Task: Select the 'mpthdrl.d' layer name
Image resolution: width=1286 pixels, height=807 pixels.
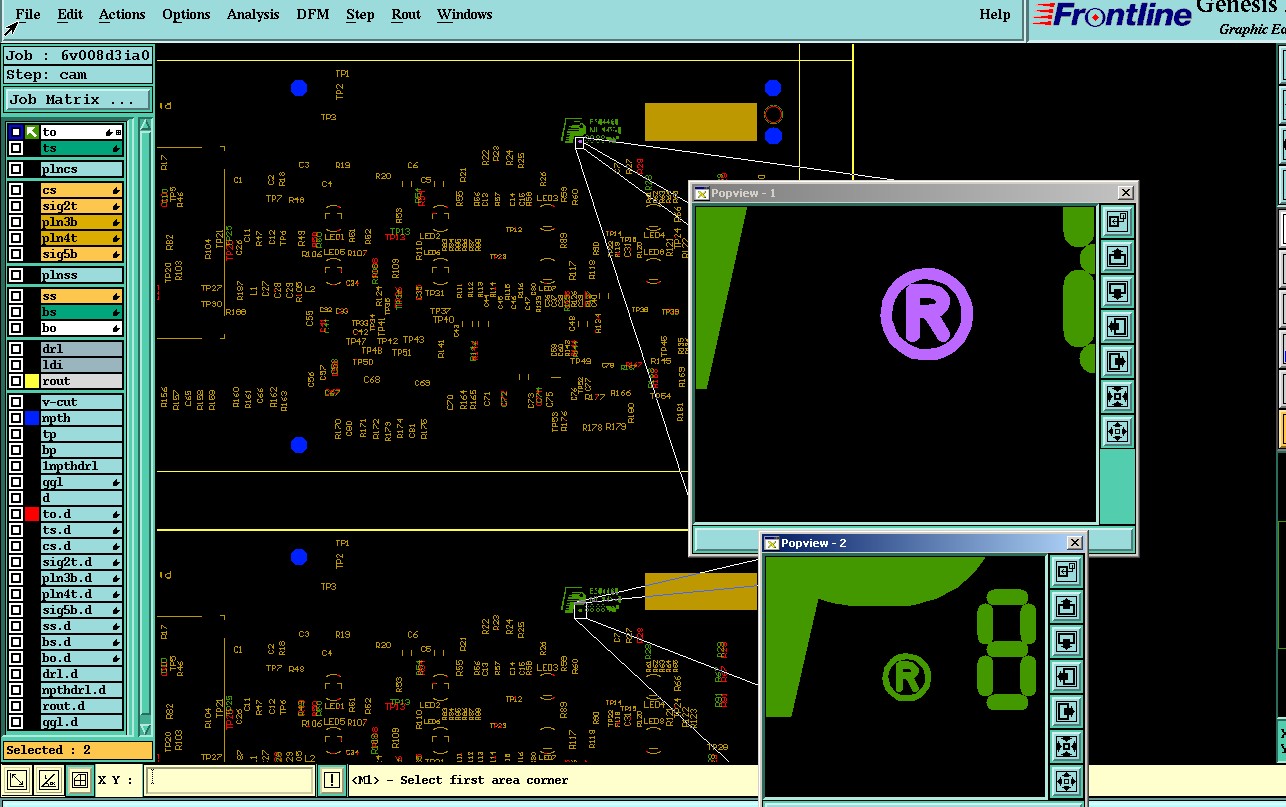Action: click(81, 690)
